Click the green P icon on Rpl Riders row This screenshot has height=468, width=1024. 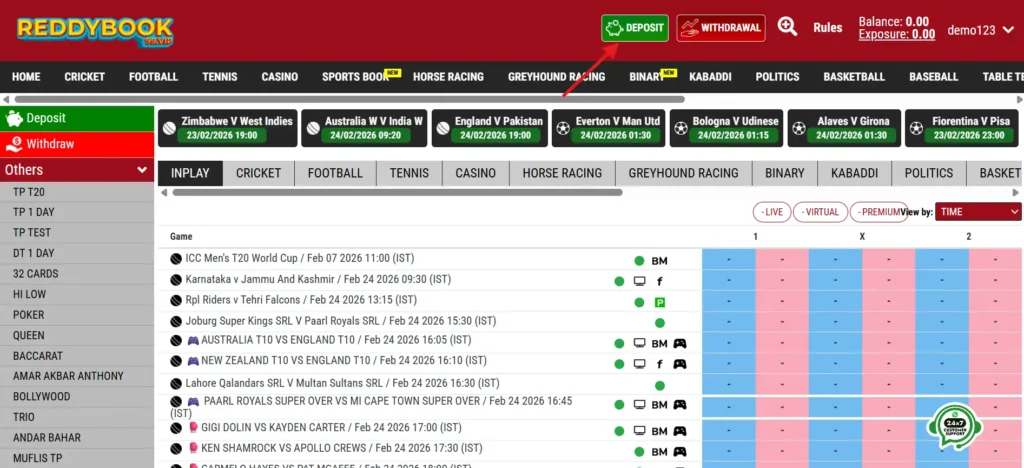(660, 302)
